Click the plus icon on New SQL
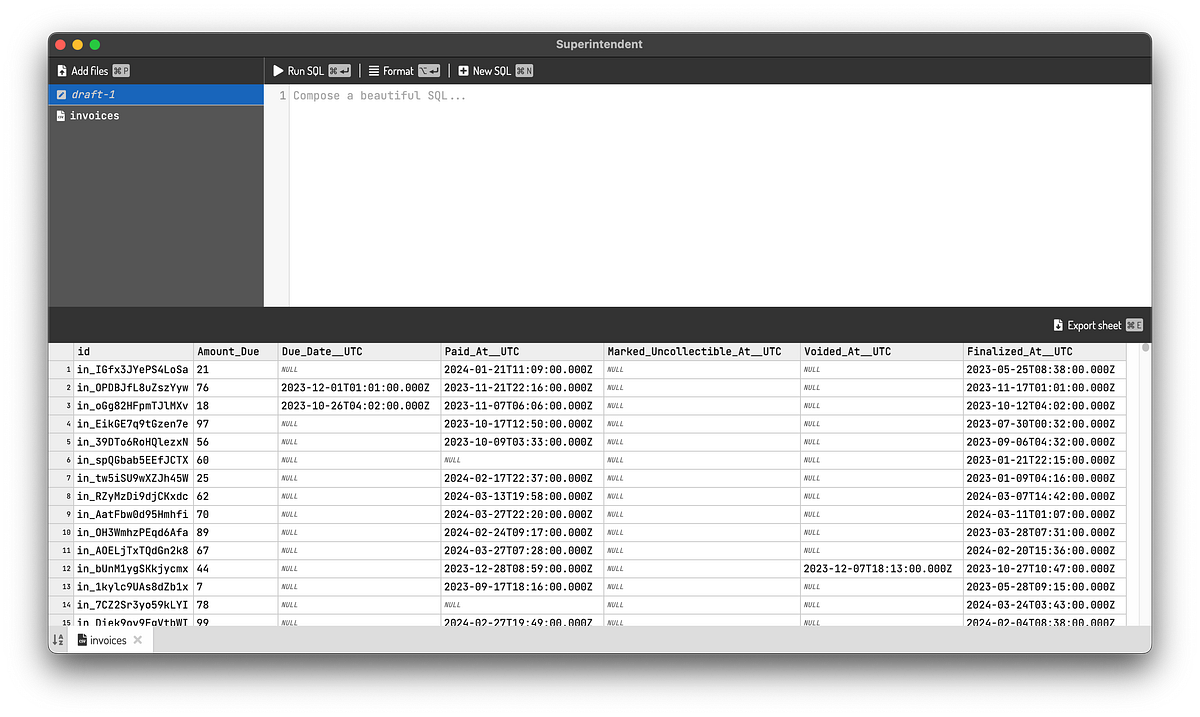 tap(462, 70)
